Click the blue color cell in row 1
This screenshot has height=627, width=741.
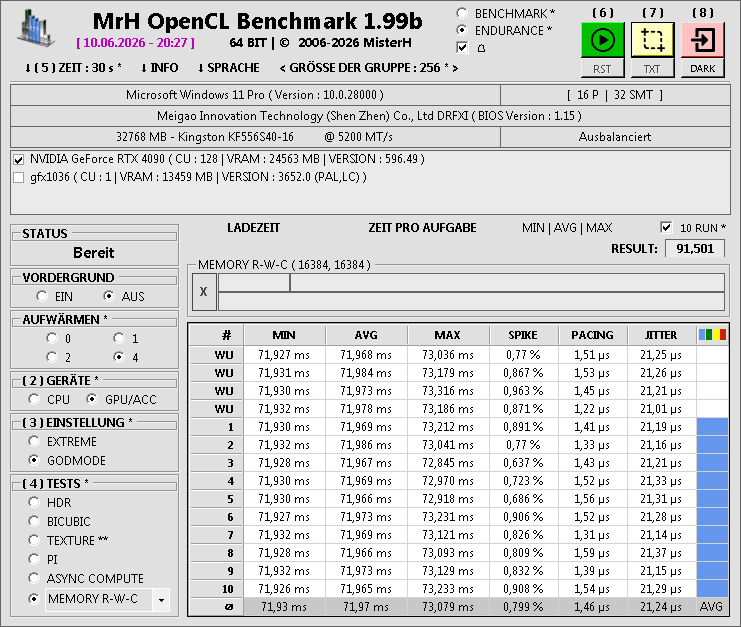712,427
